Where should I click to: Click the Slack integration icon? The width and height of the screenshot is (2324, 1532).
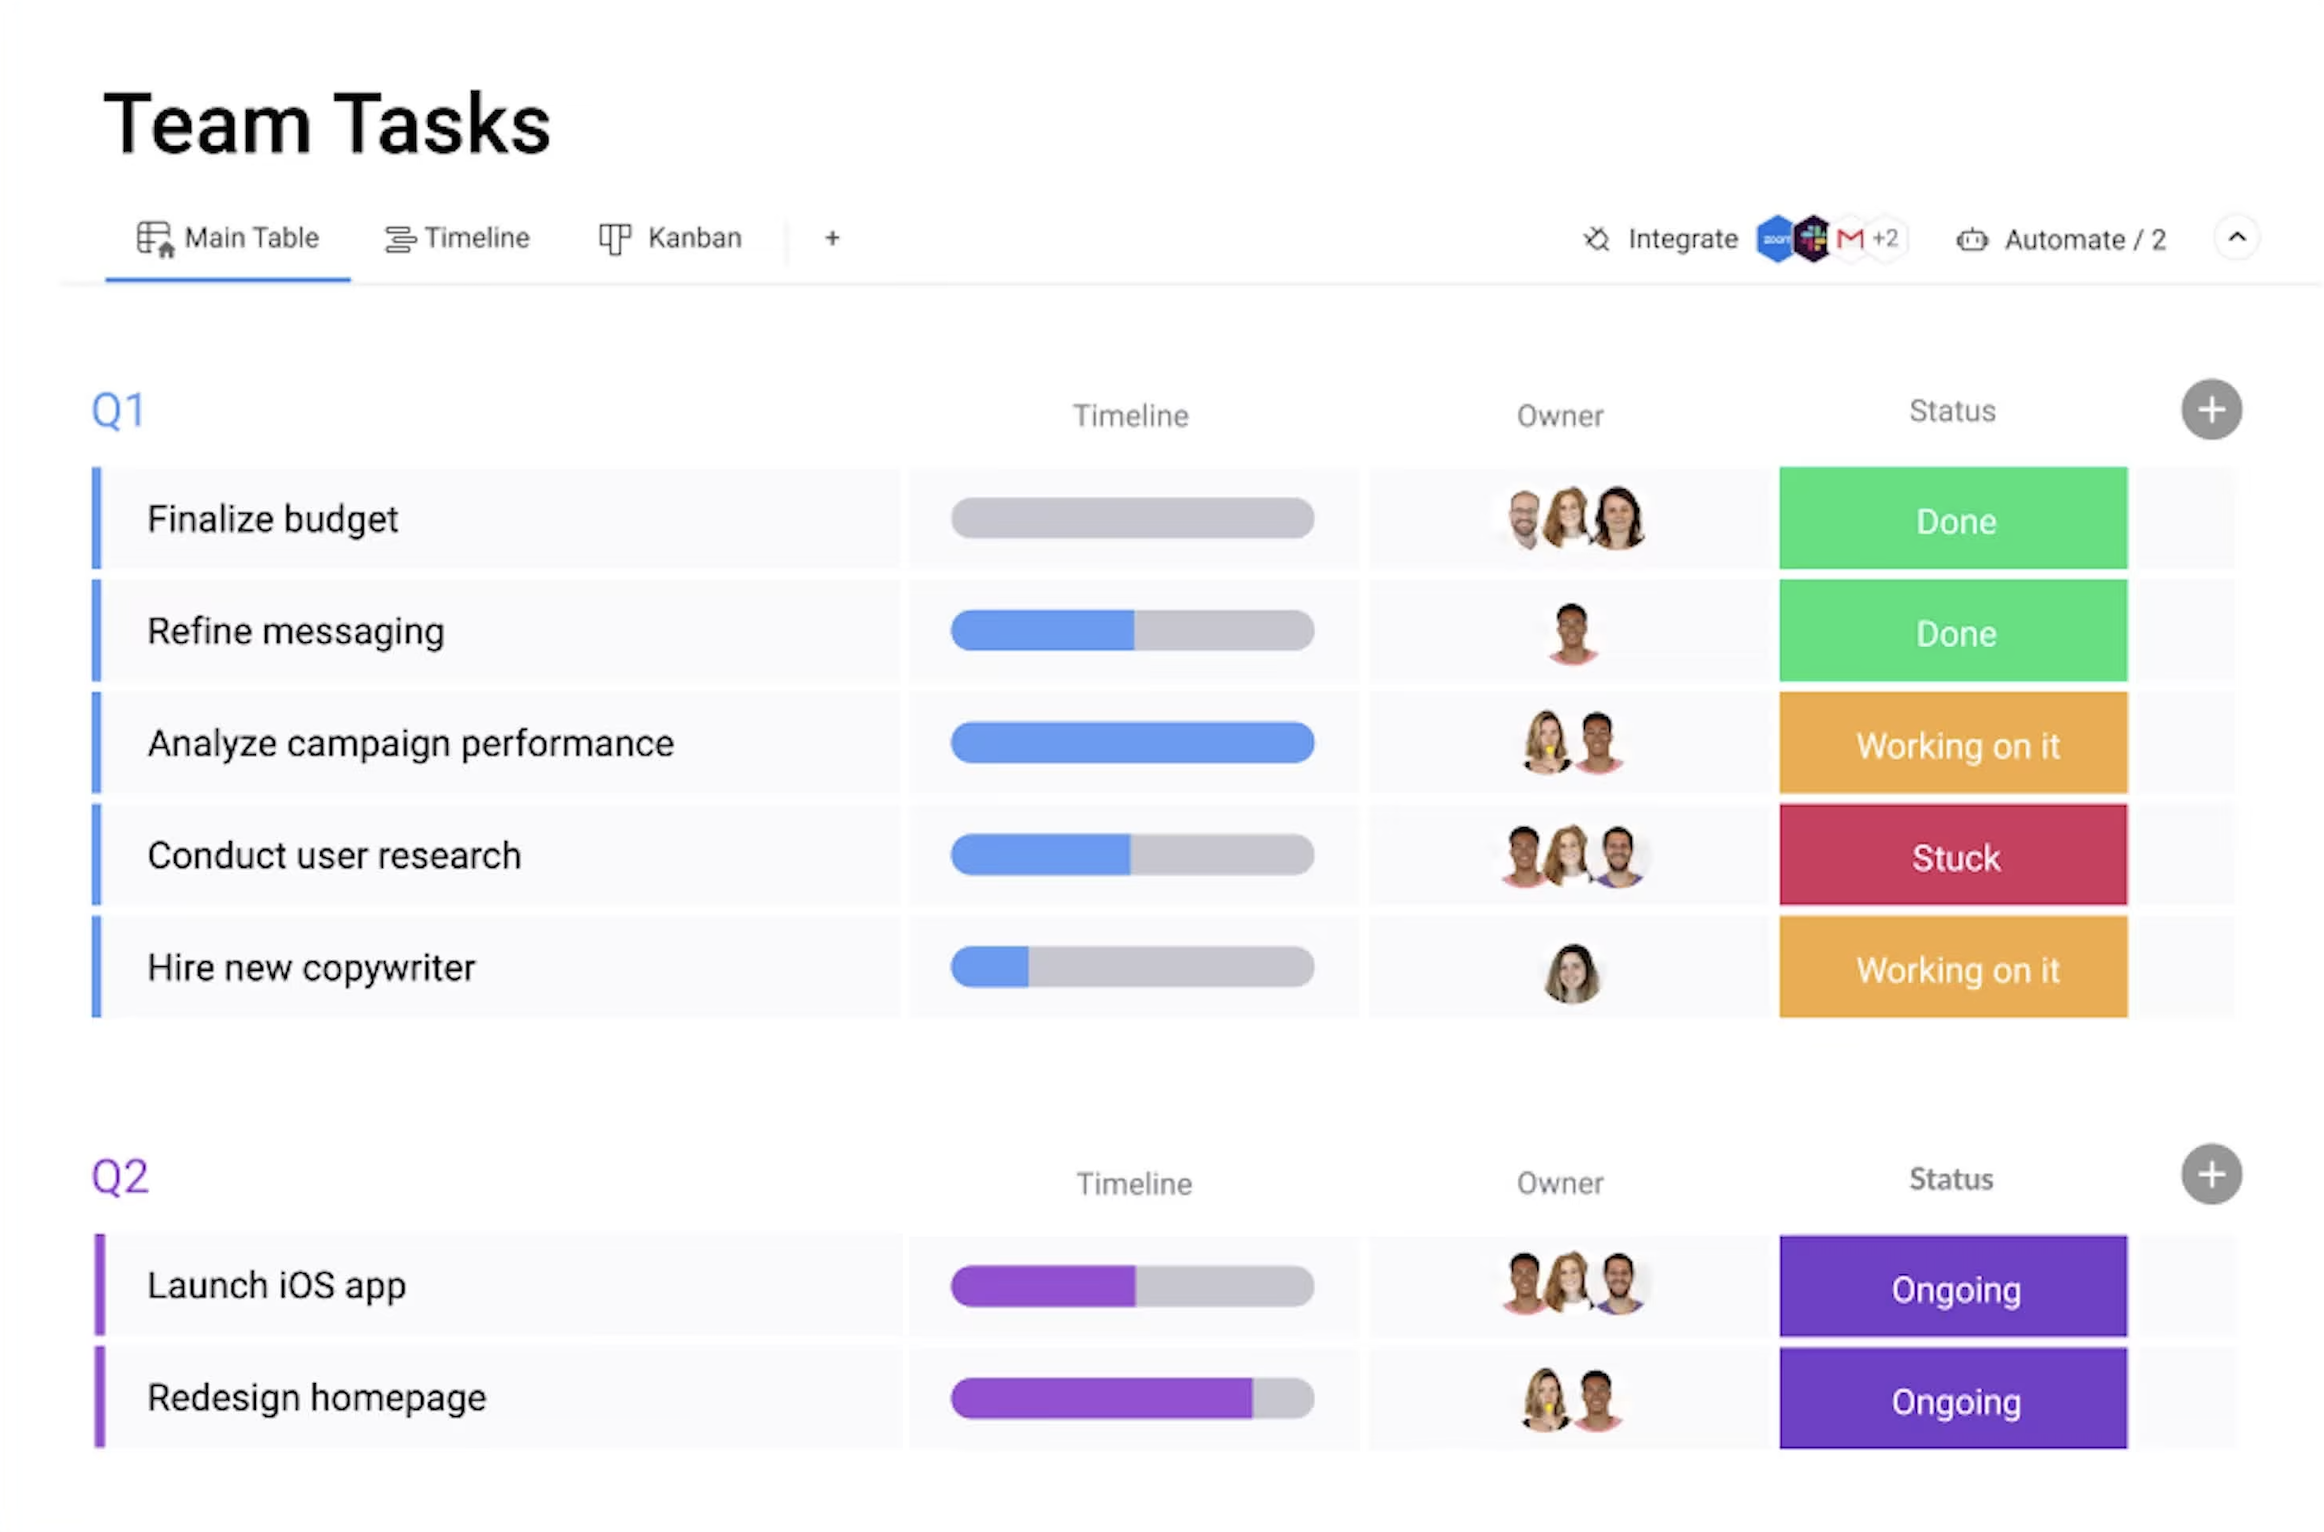click(1812, 239)
